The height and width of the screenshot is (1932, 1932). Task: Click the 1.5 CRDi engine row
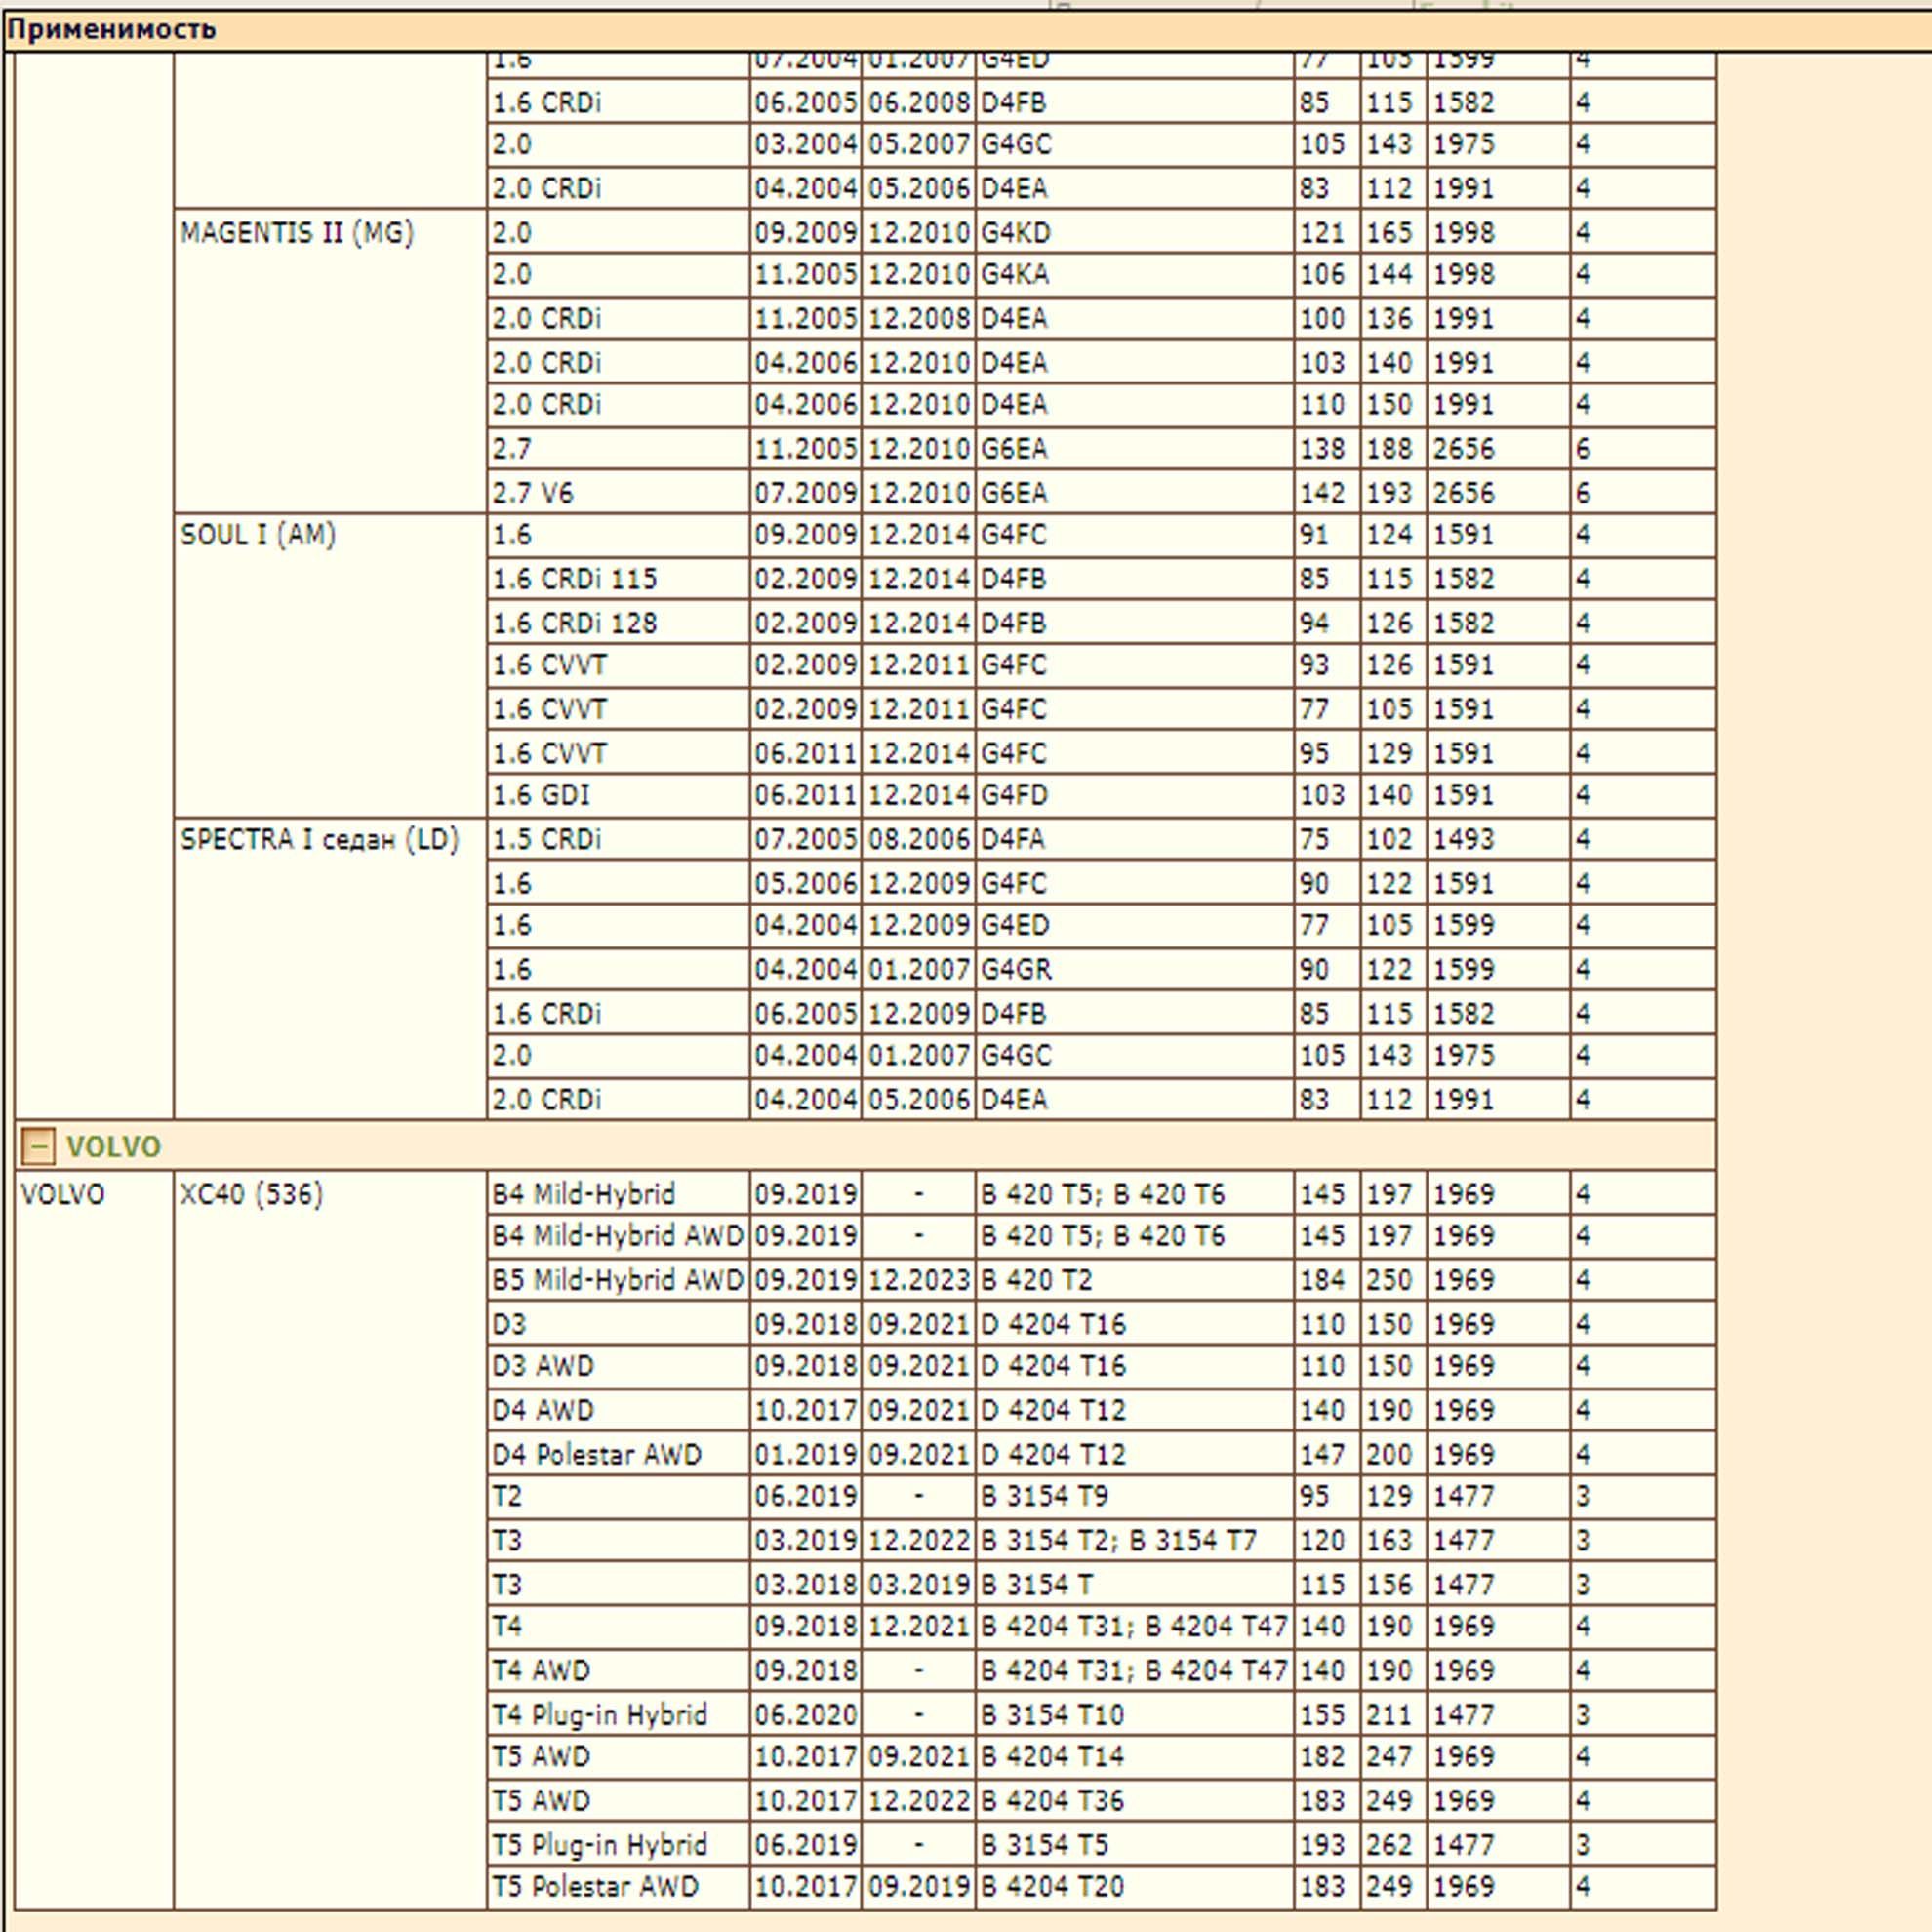click(x=546, y=839)
